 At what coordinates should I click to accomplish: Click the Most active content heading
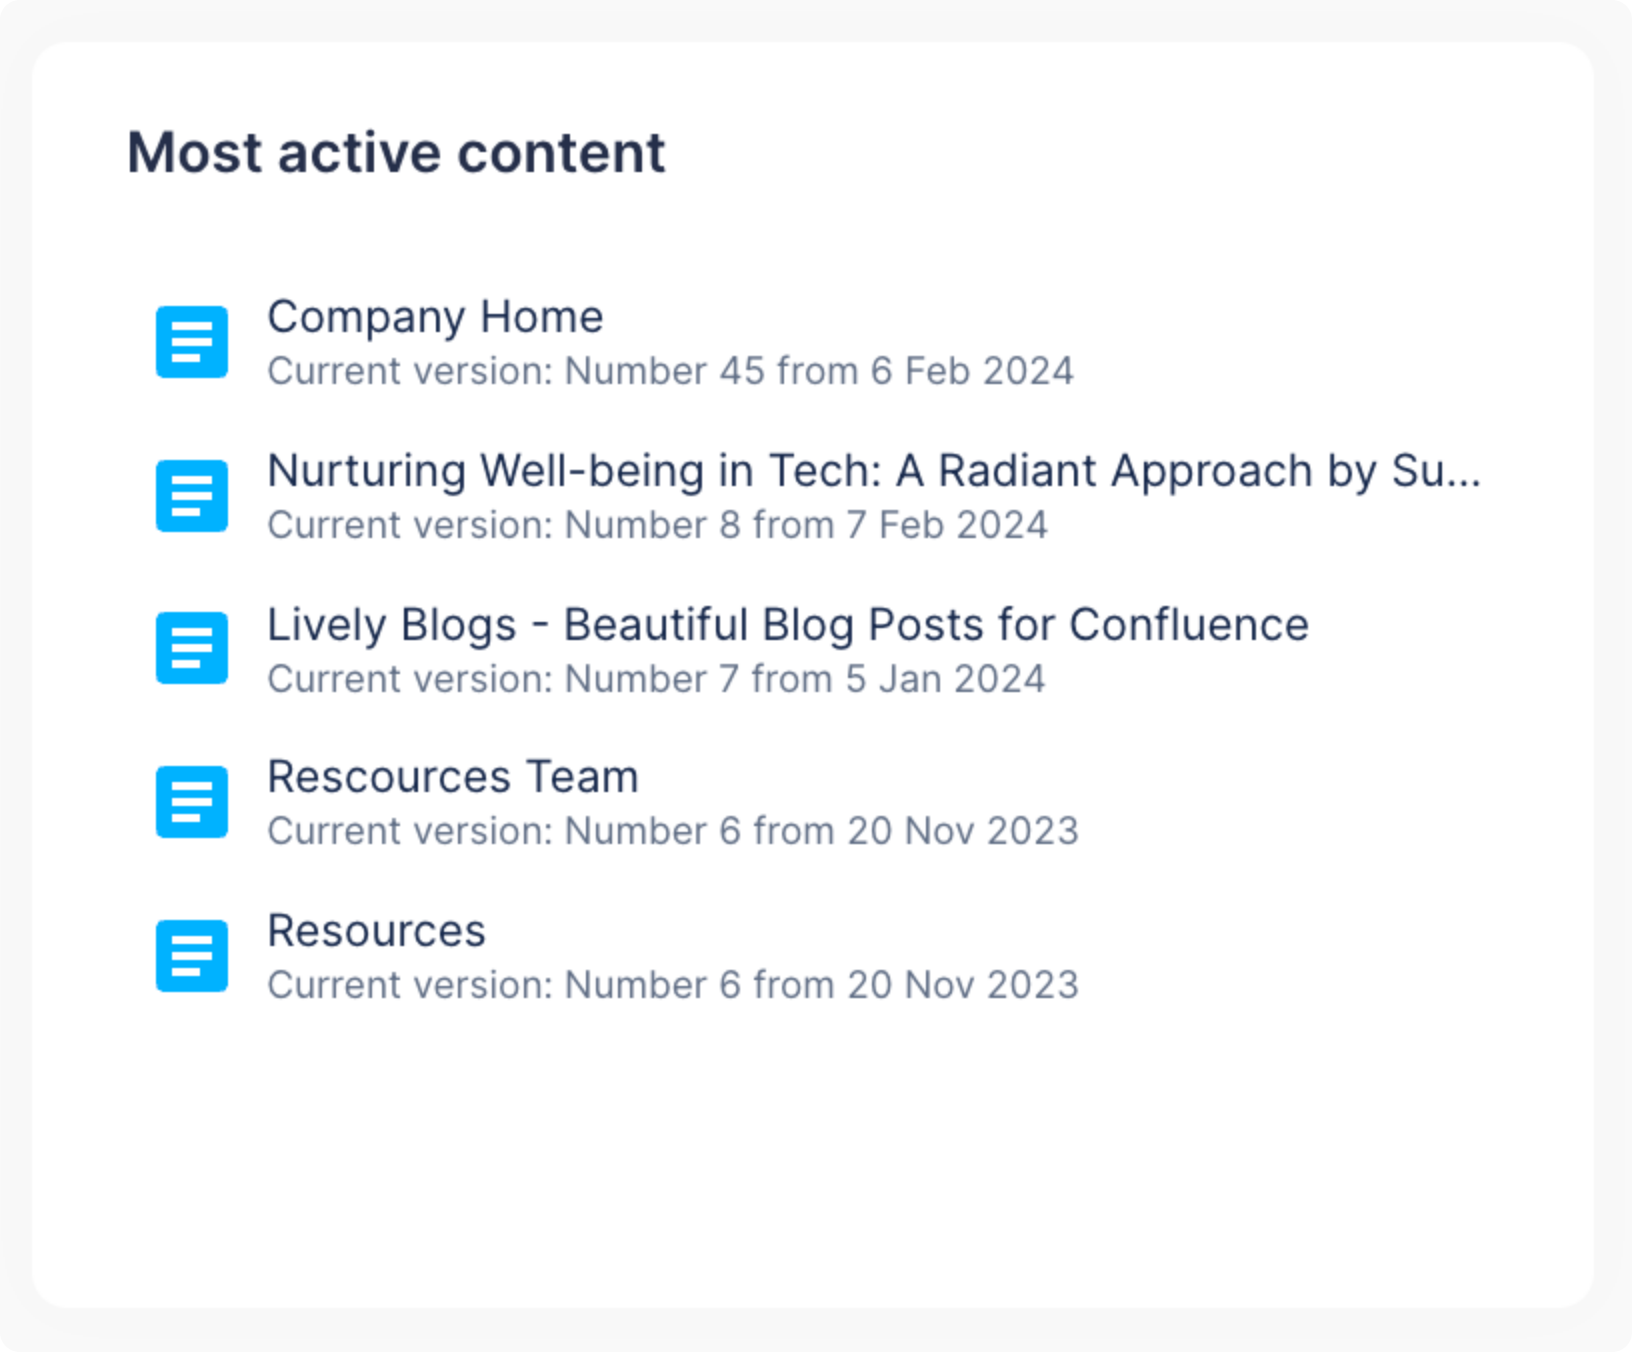pyautogui.click(x=396, y=152)
